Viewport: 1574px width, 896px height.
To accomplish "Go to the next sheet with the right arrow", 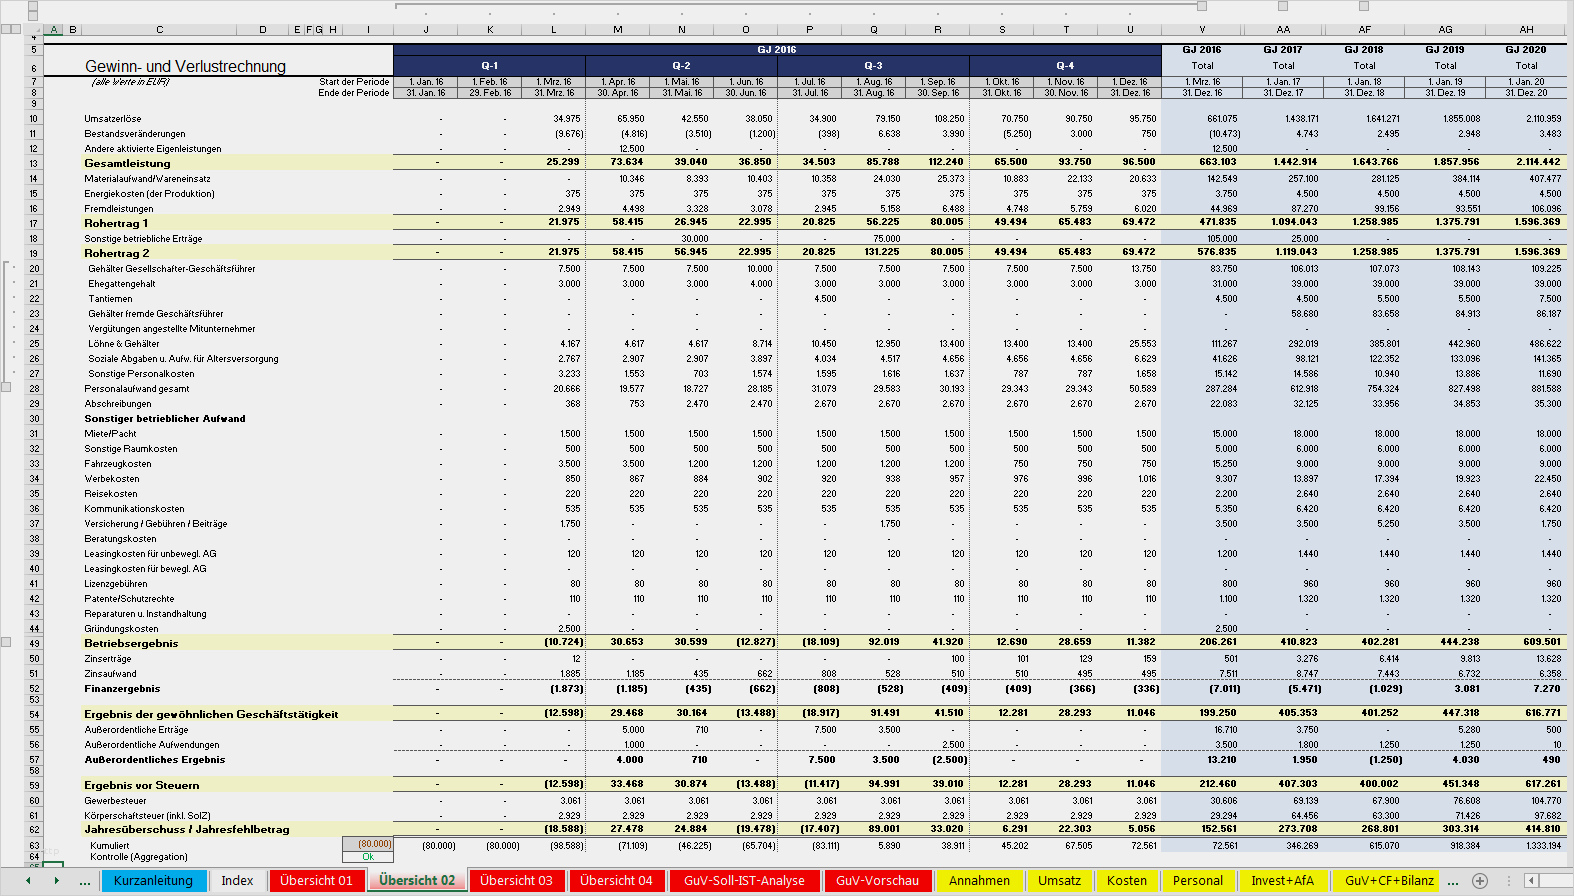I will click(57, 881).
